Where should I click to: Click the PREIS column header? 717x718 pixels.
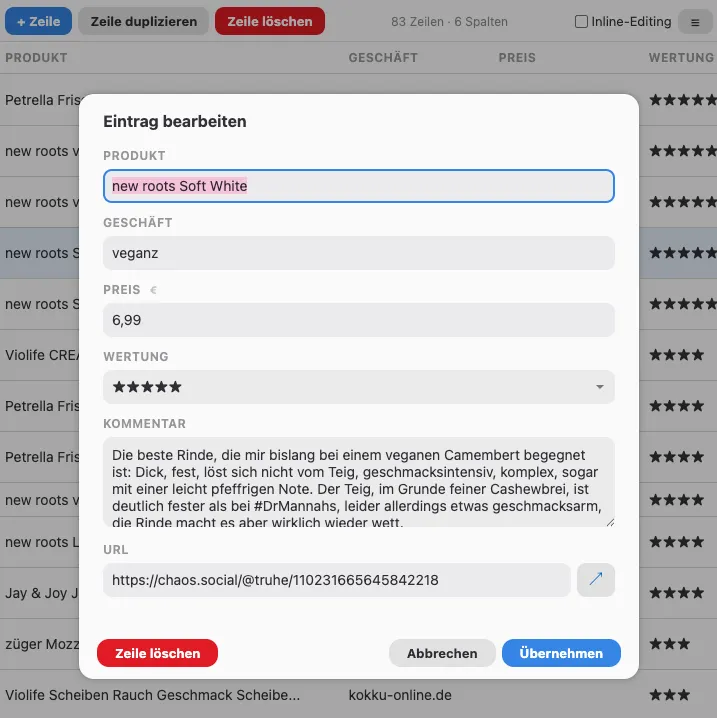[x=517, y=58]
